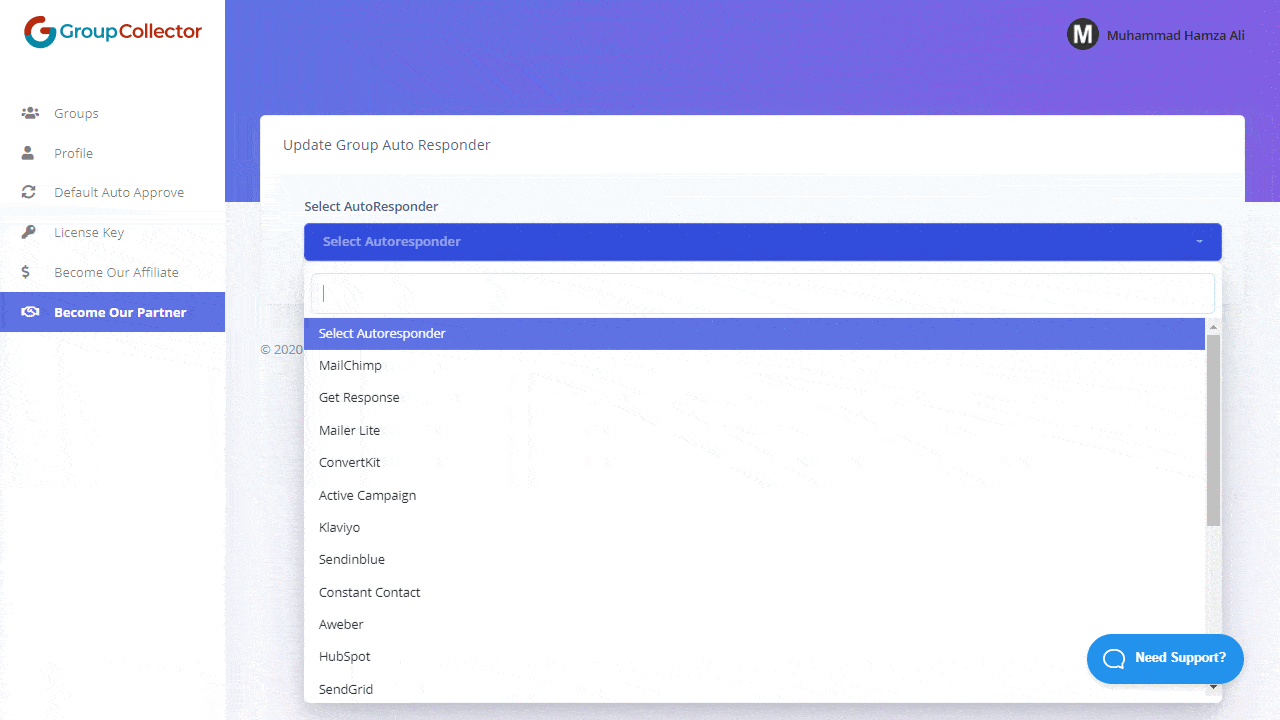
Task: Choose MailChimp from the autoresponder list
Action: (350, 366)
